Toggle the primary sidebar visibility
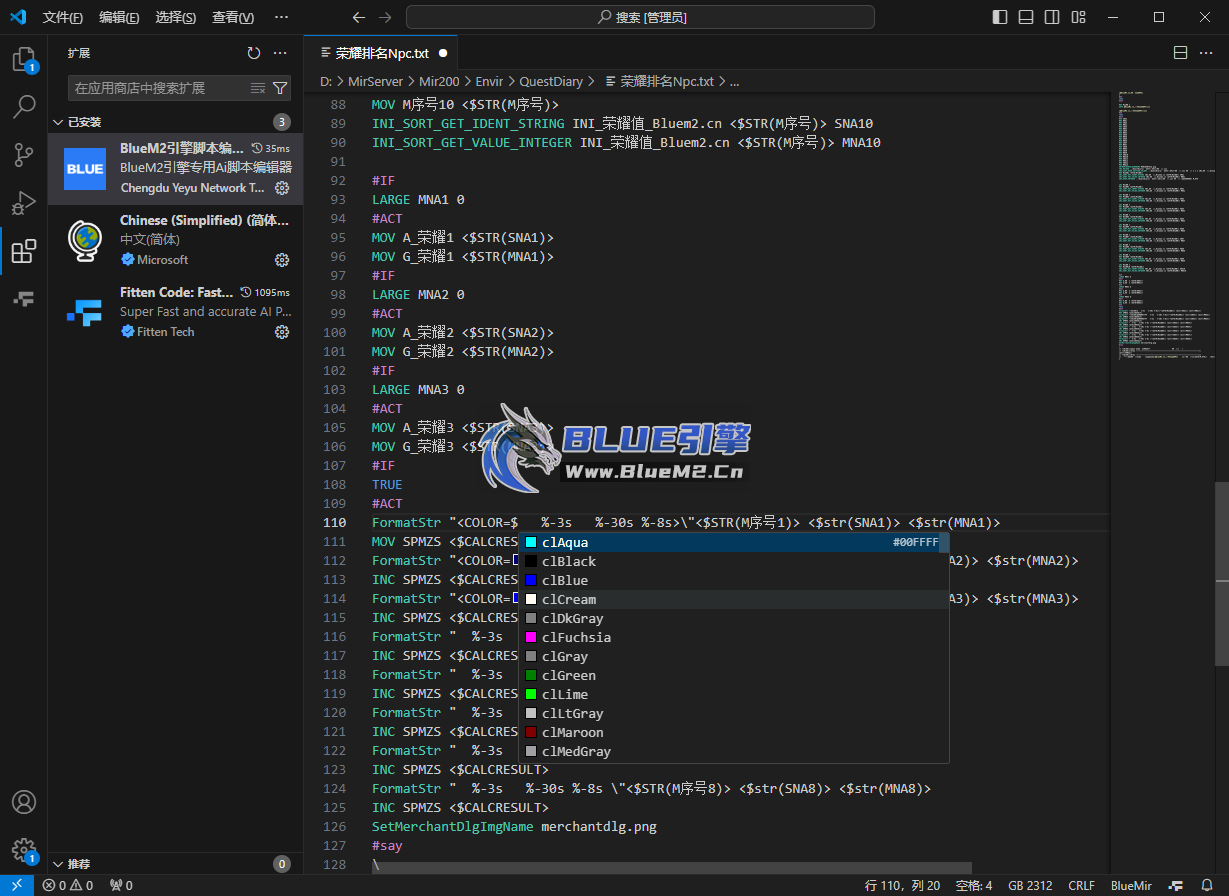This screenshot has width=1229, height=896. (x=1000, y=17)
